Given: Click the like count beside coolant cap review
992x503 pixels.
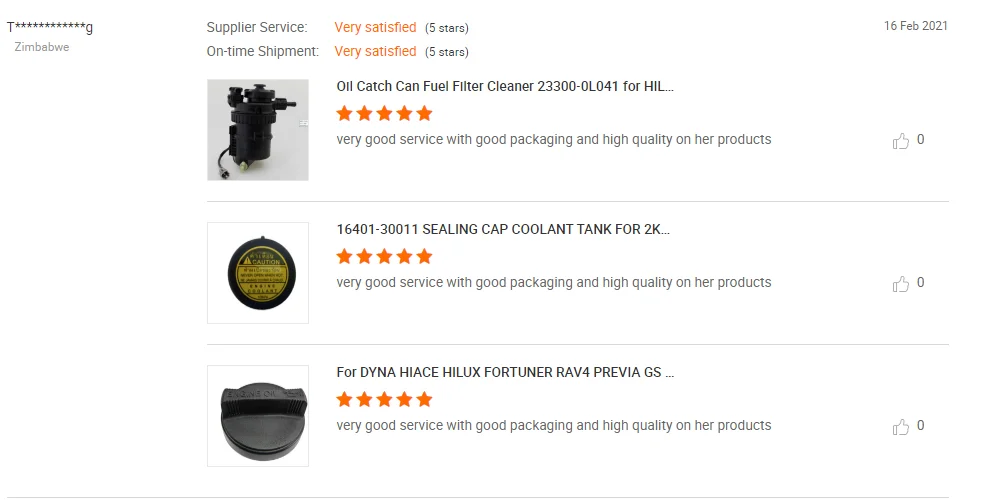Looking at the screenshot, I should tap(921, 282).
